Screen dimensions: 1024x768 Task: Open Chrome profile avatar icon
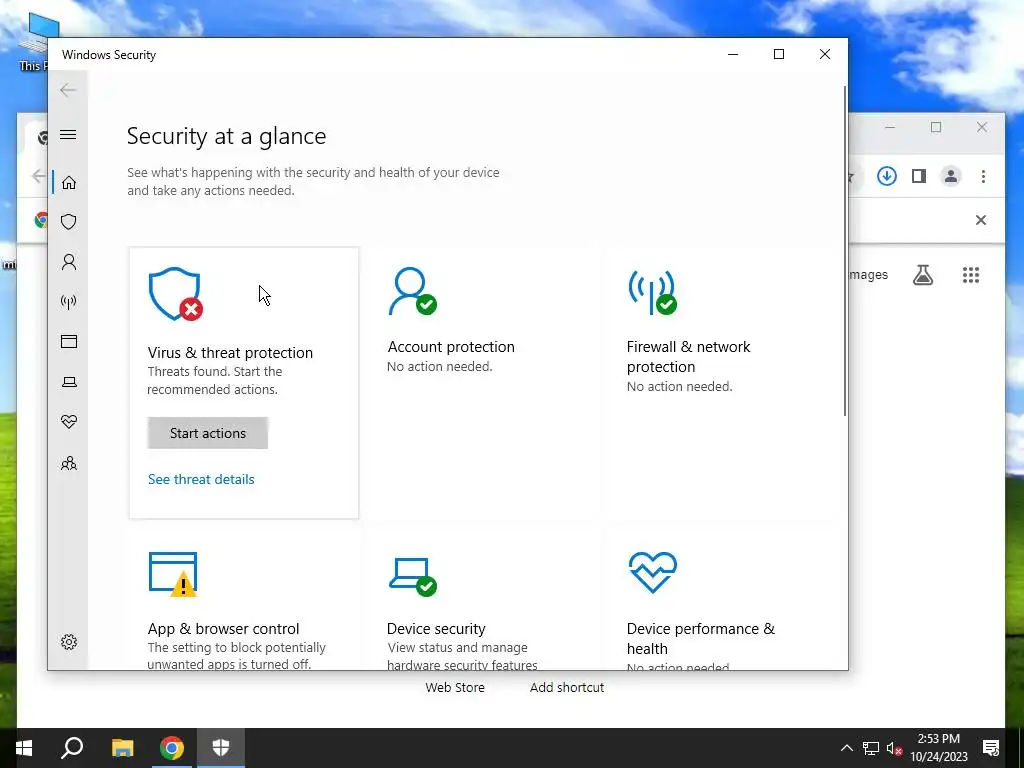[x=951, y=176]
